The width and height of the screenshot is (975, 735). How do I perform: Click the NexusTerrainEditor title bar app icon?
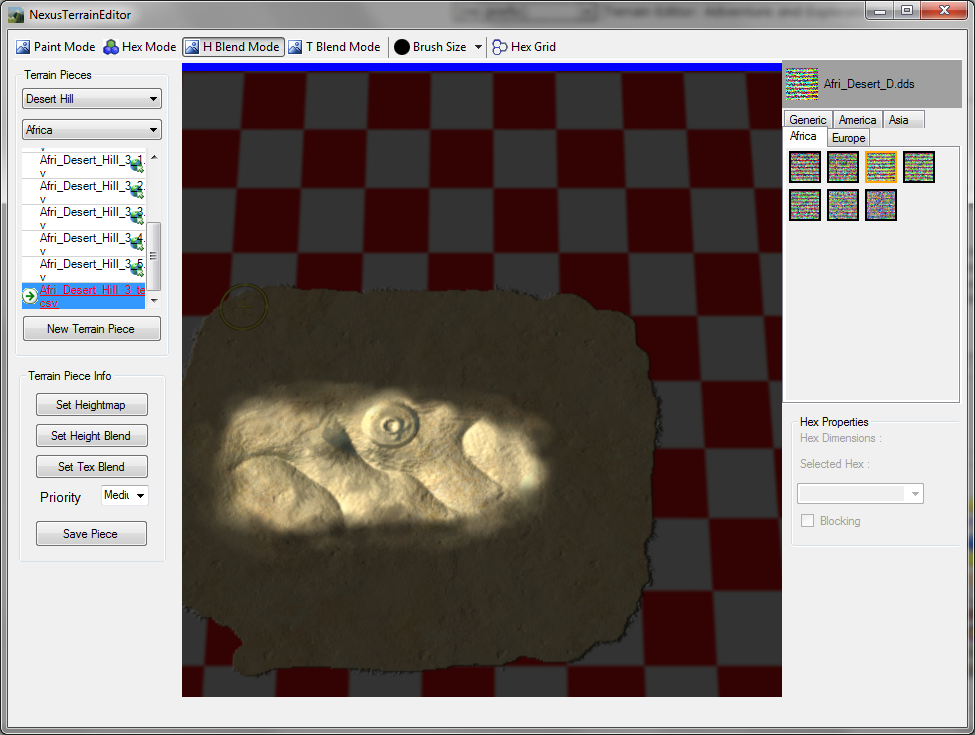pyautogui.click(x=16, y=14)
